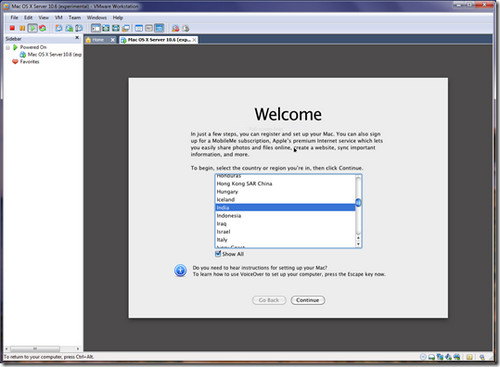Image resolution: width=500 pixels, height=367 pixels.
Task: Open the VM menu
Action: [59, 17]
